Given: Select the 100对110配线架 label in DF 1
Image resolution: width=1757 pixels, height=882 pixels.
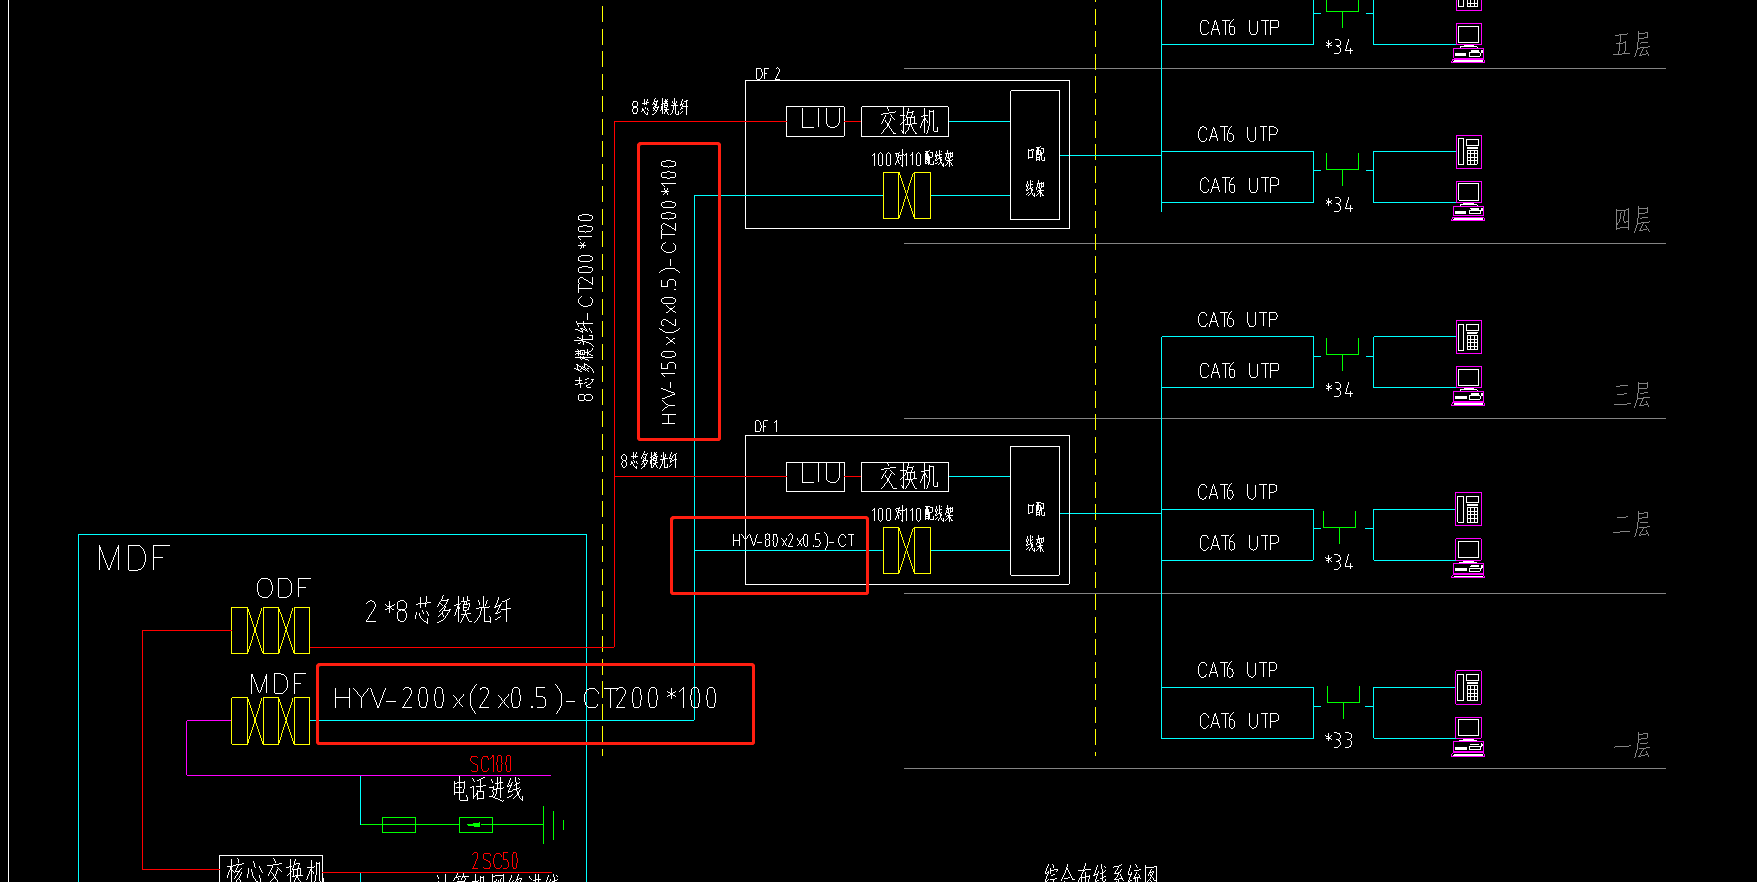Looking at the screenshot, I should tap(912, 514).
